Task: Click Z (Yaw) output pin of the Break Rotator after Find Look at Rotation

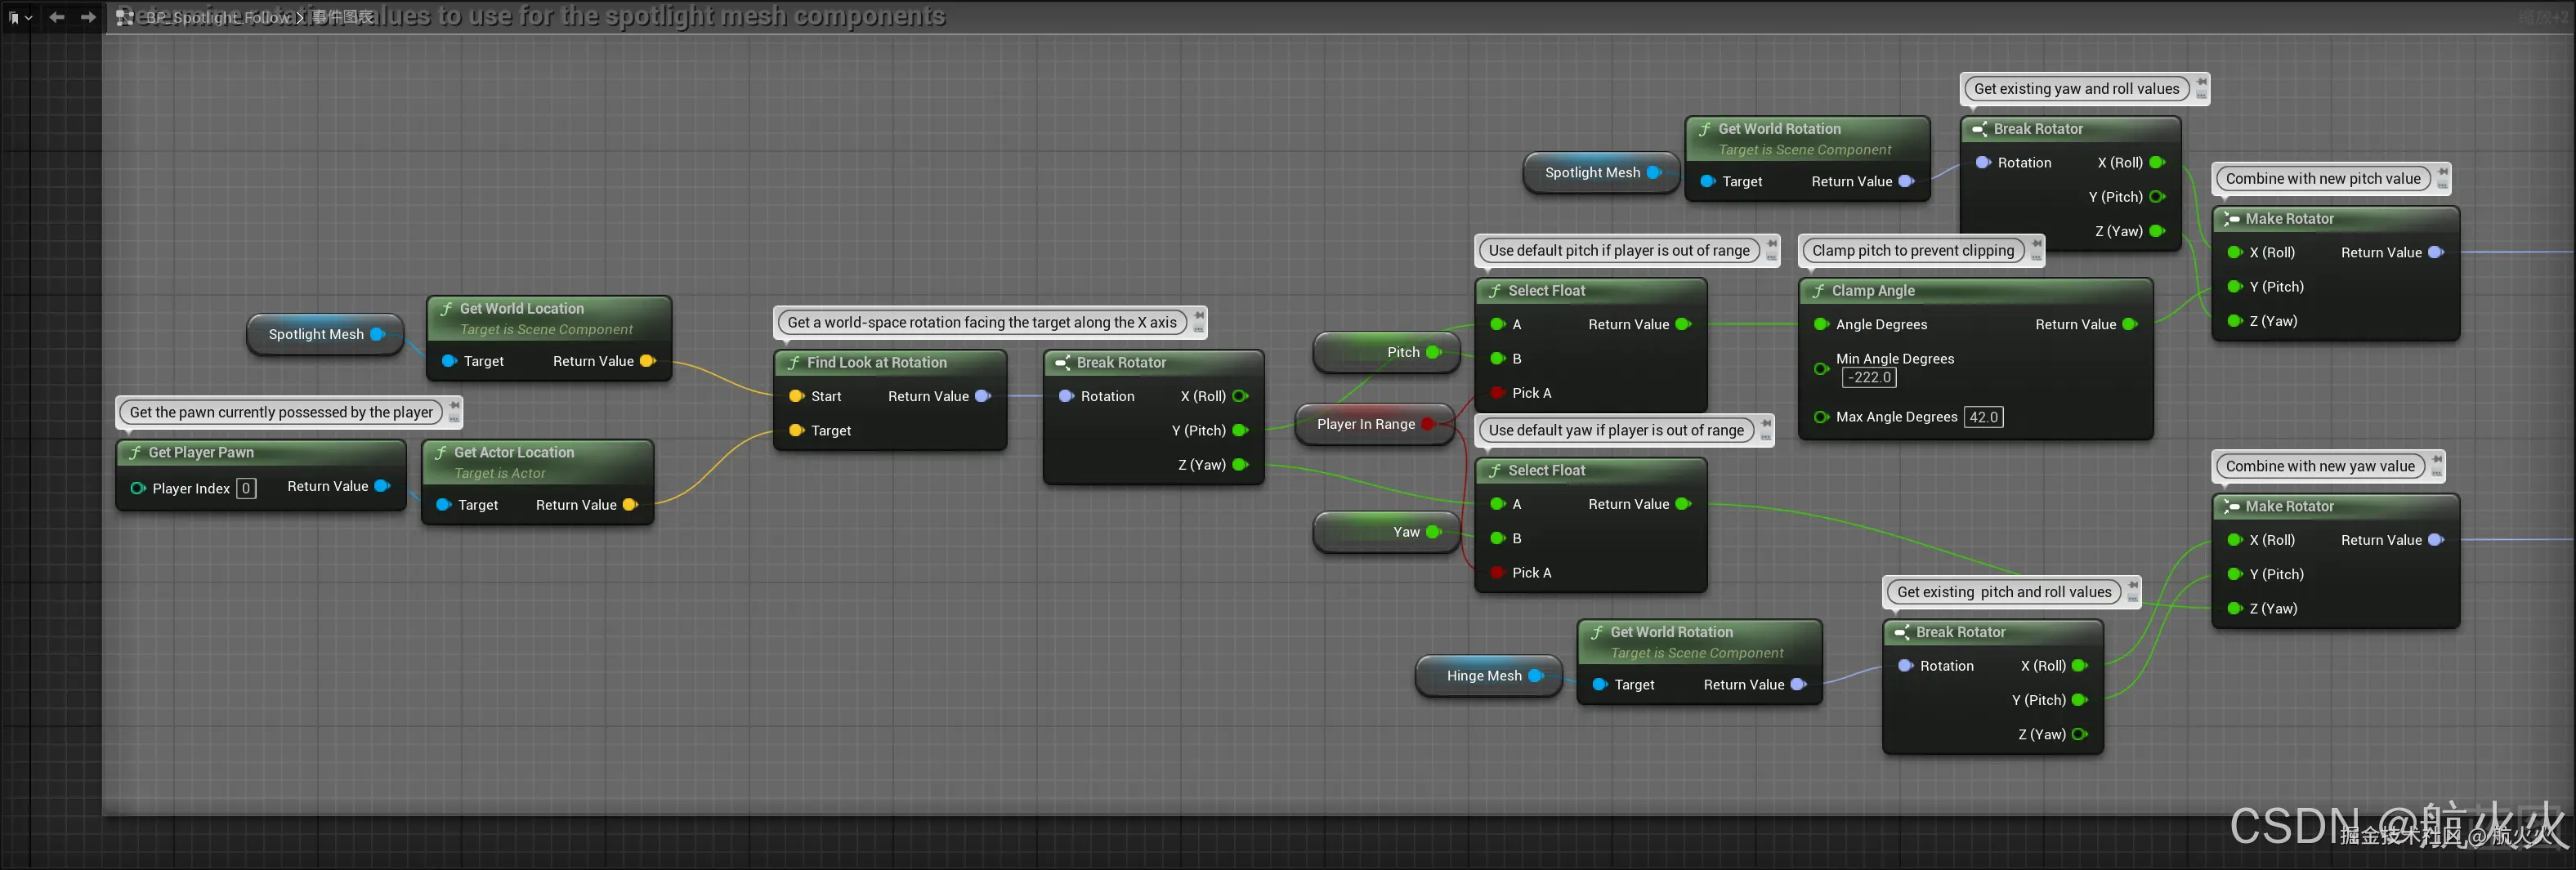Action: click(x=1241, y=465)
